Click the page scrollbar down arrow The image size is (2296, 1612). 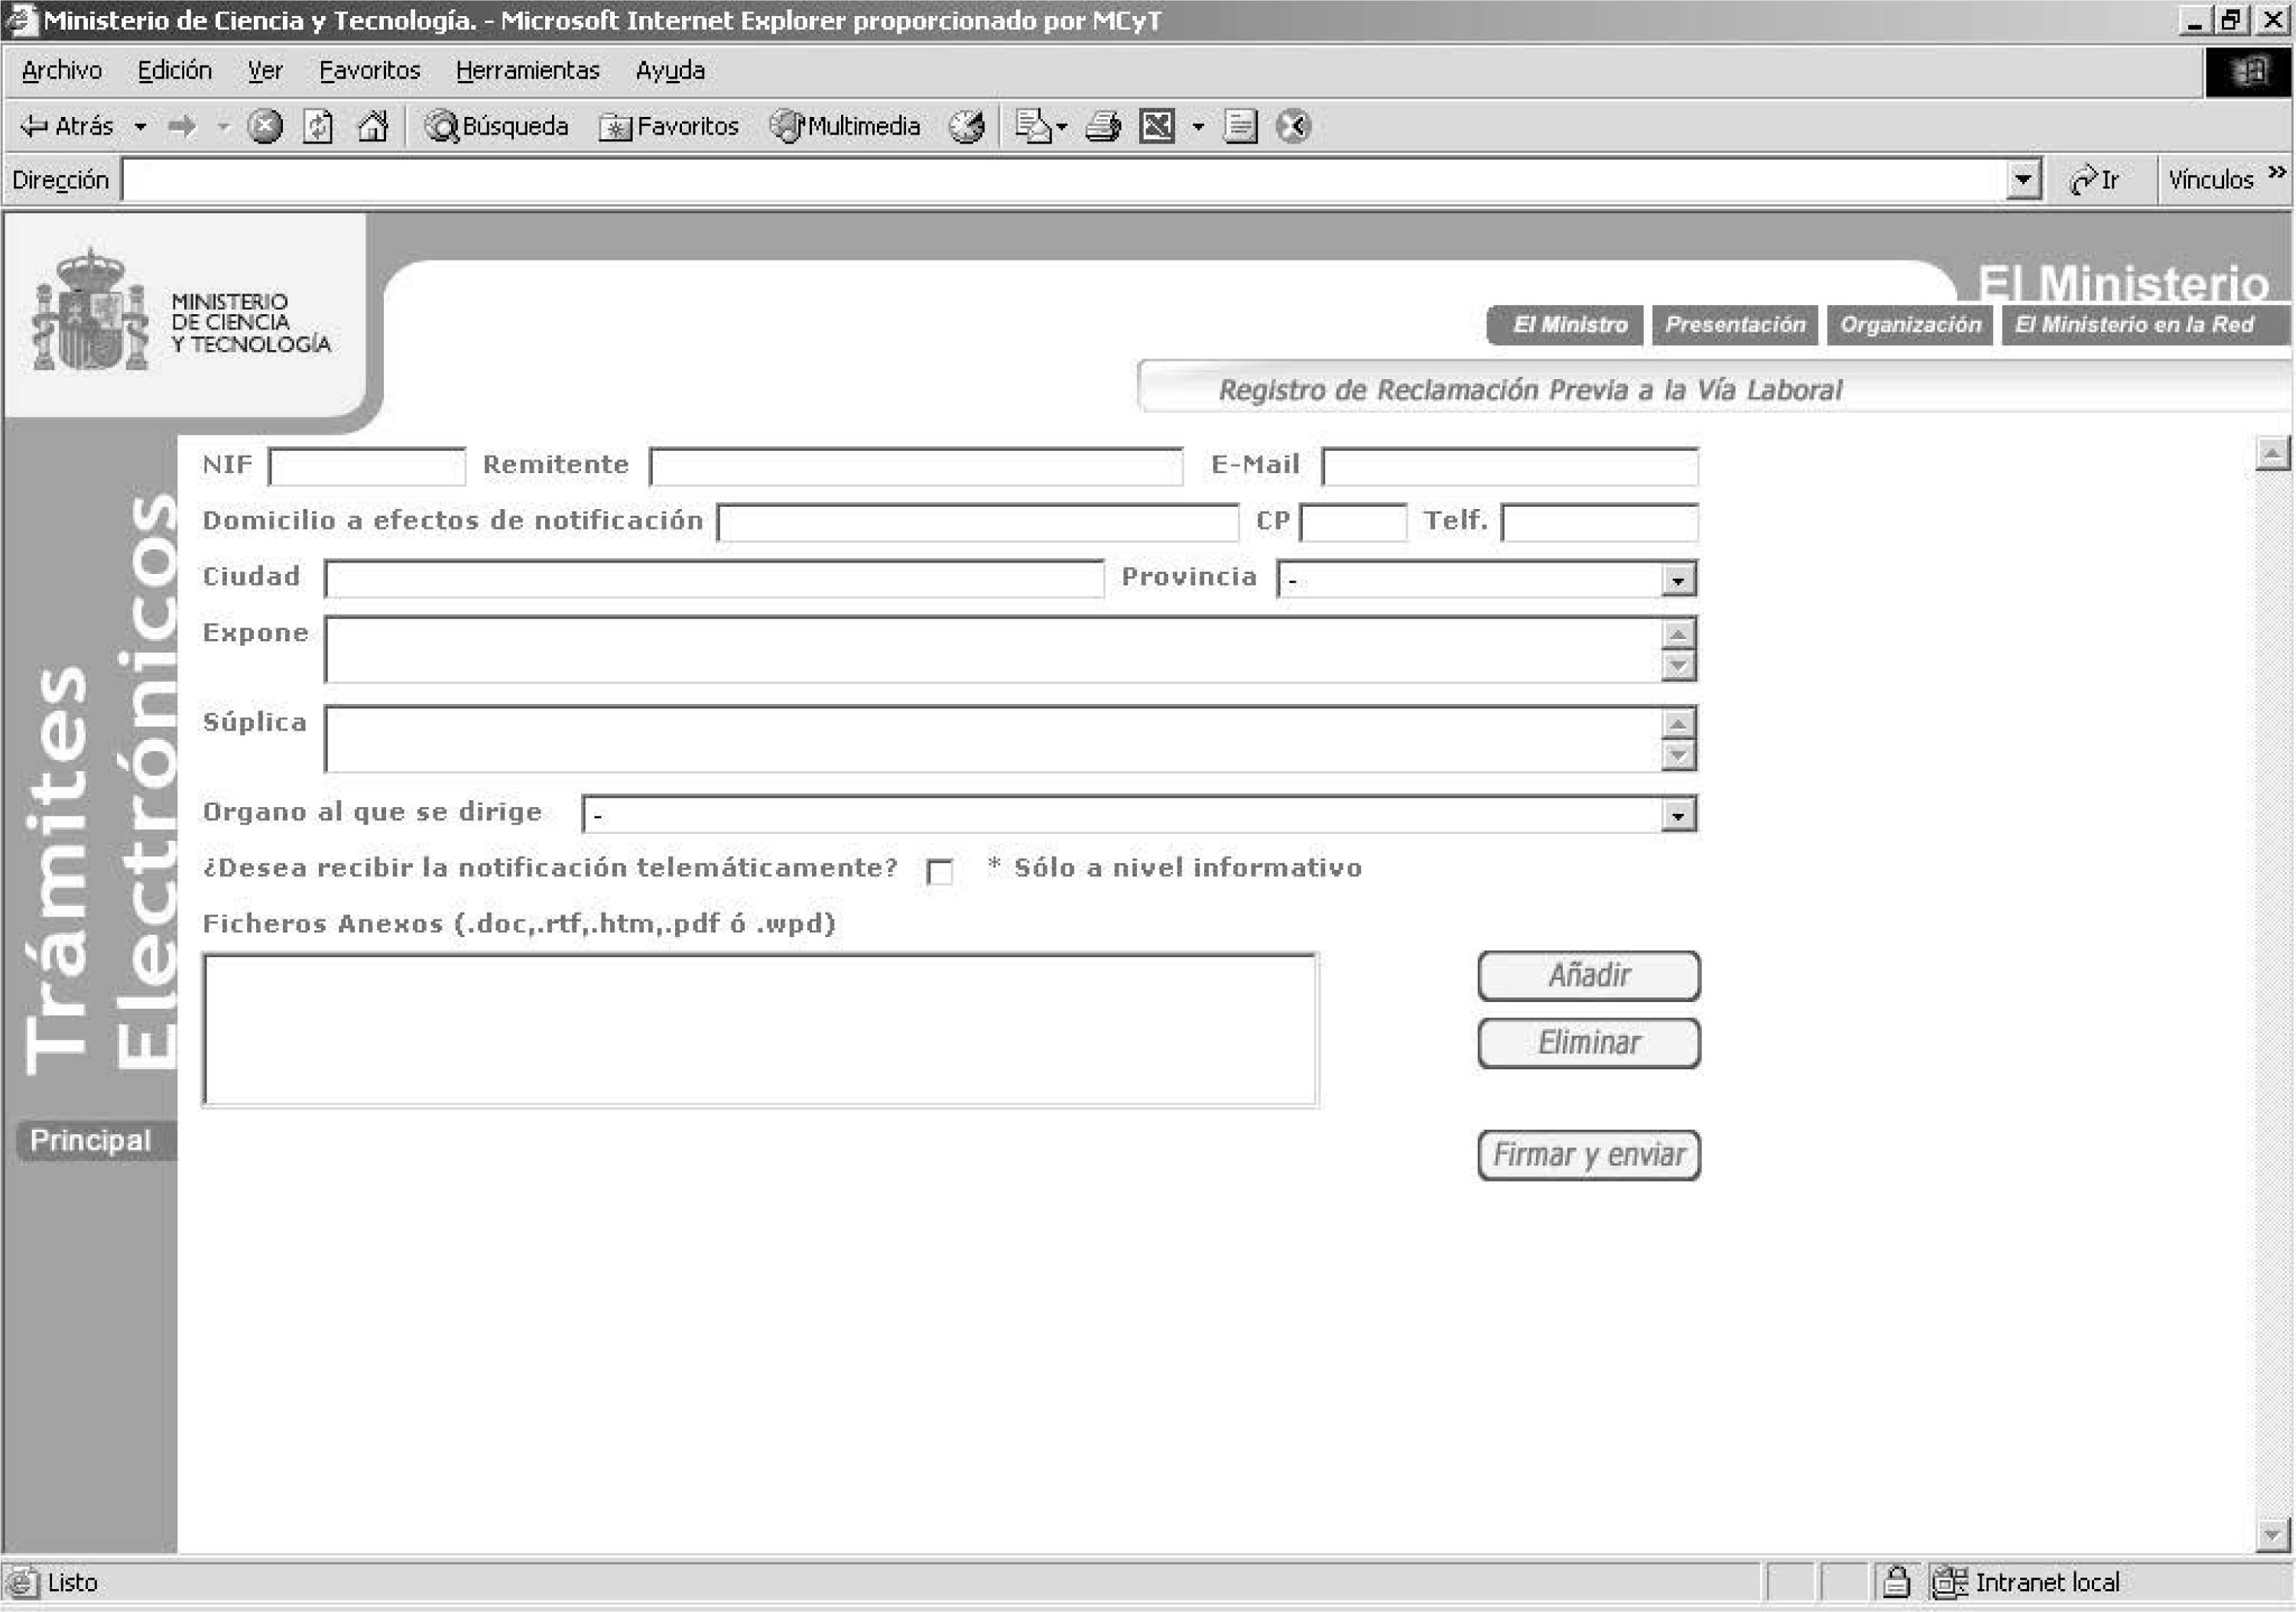coord(2272,1535)
